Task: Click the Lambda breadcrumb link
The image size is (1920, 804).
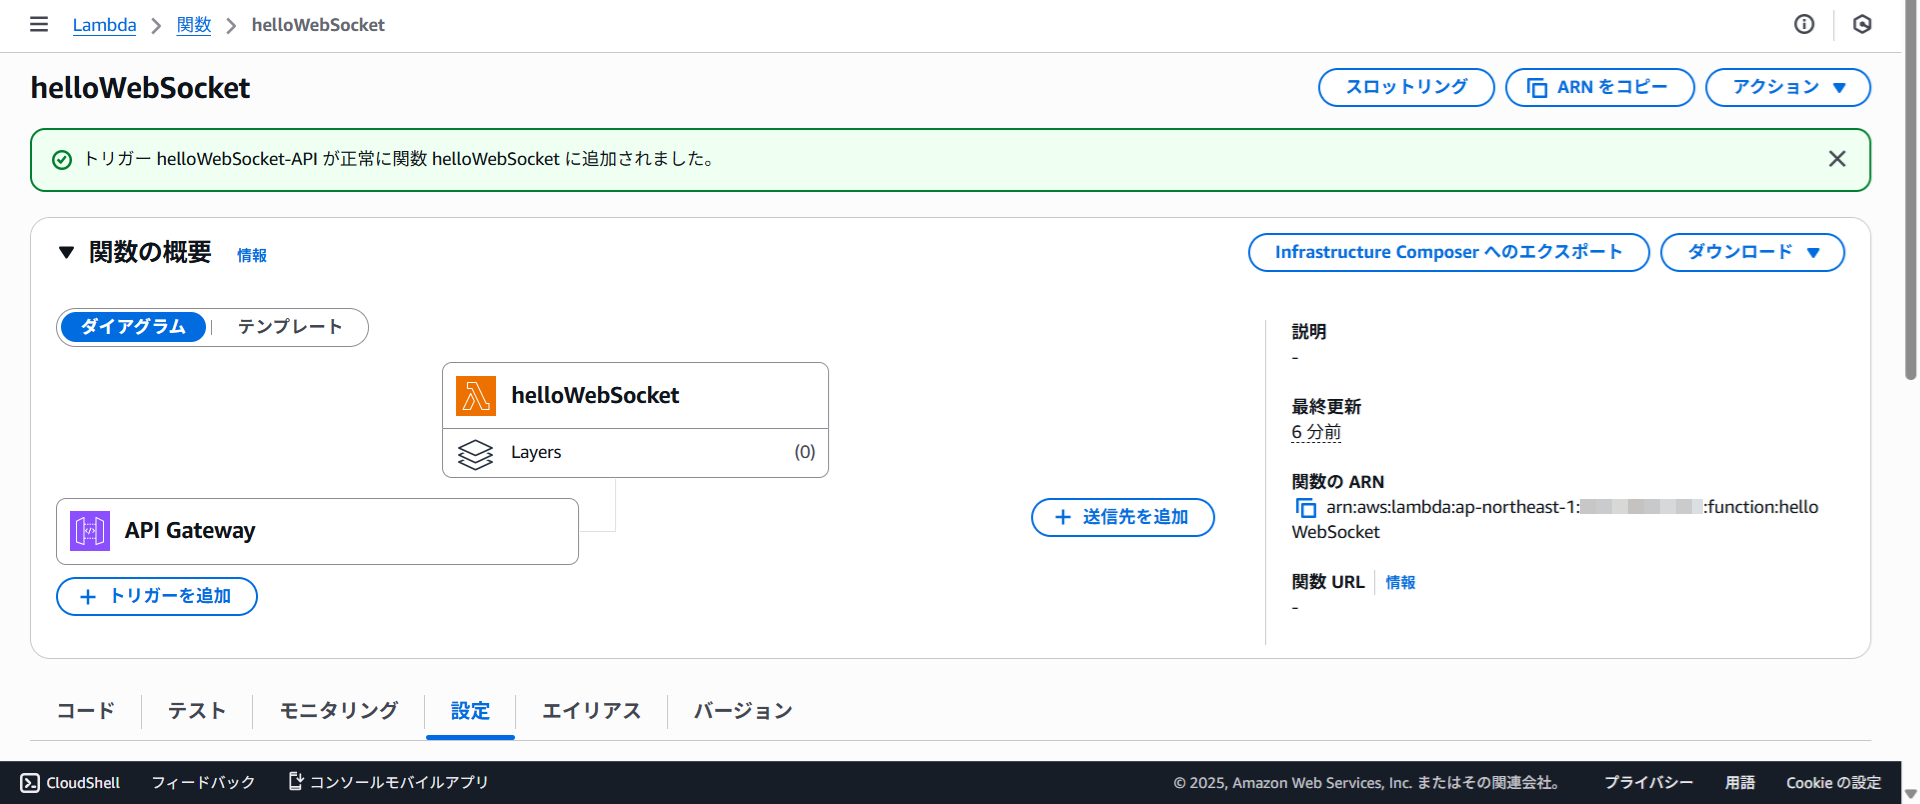Action: tap(104, 25)
